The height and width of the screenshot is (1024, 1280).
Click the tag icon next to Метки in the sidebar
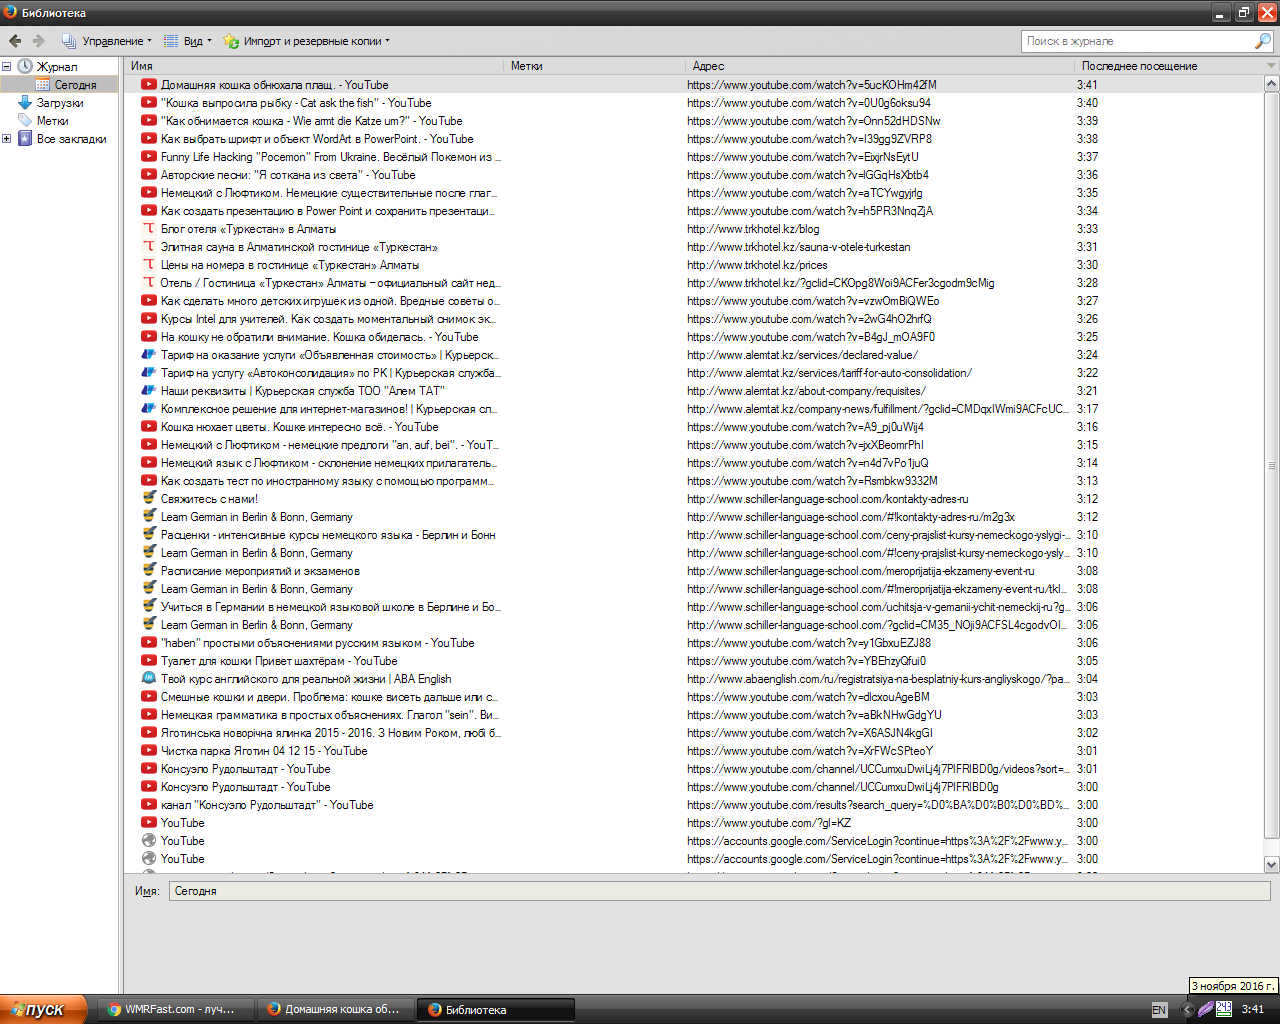click(25, 121)
